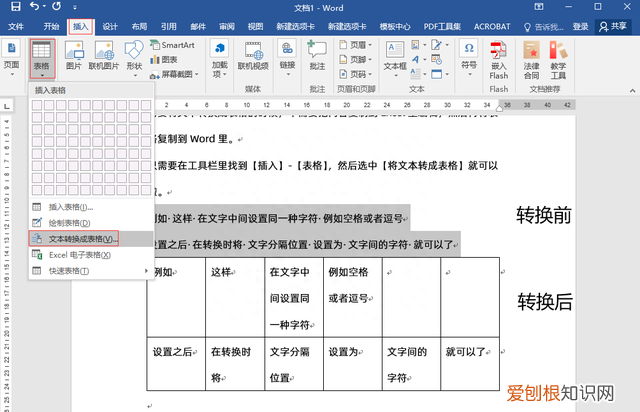Undo the last action
The width and height of the screenshot is (640, 412).
pos(35,7)
